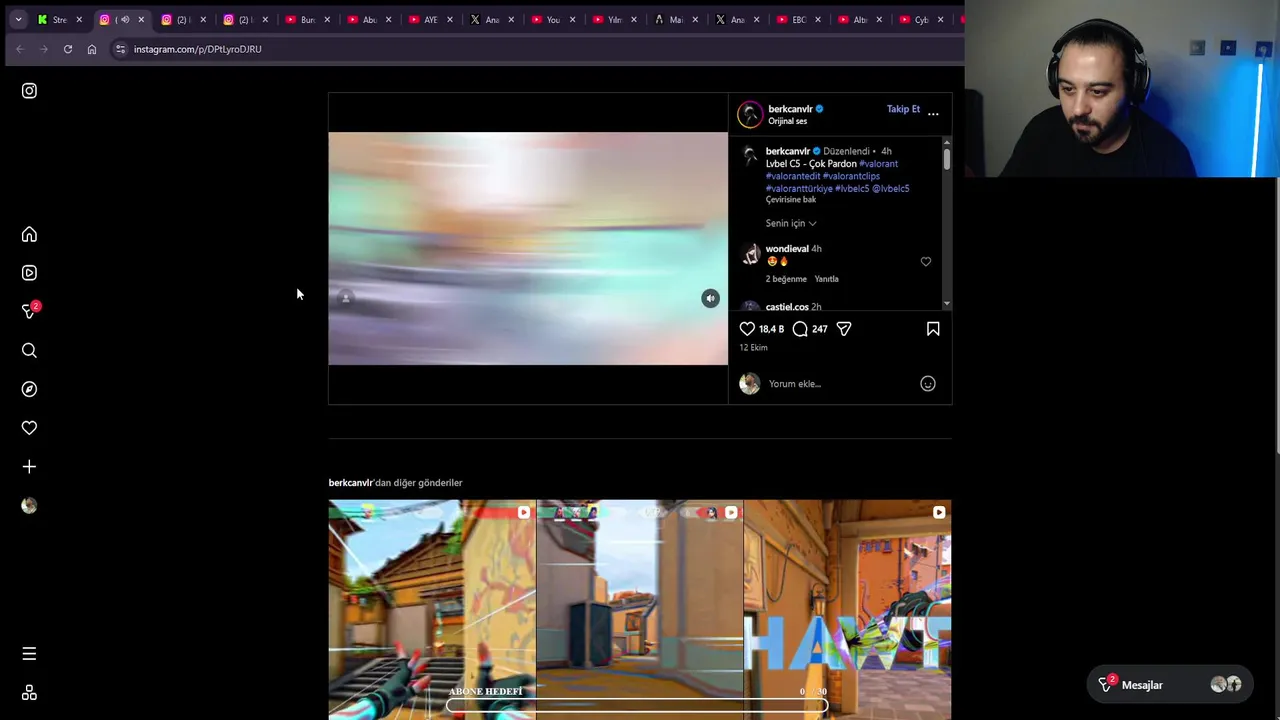1280x720 pixels.
Task: Open post options three-dot menu
Action: (933, 114)
